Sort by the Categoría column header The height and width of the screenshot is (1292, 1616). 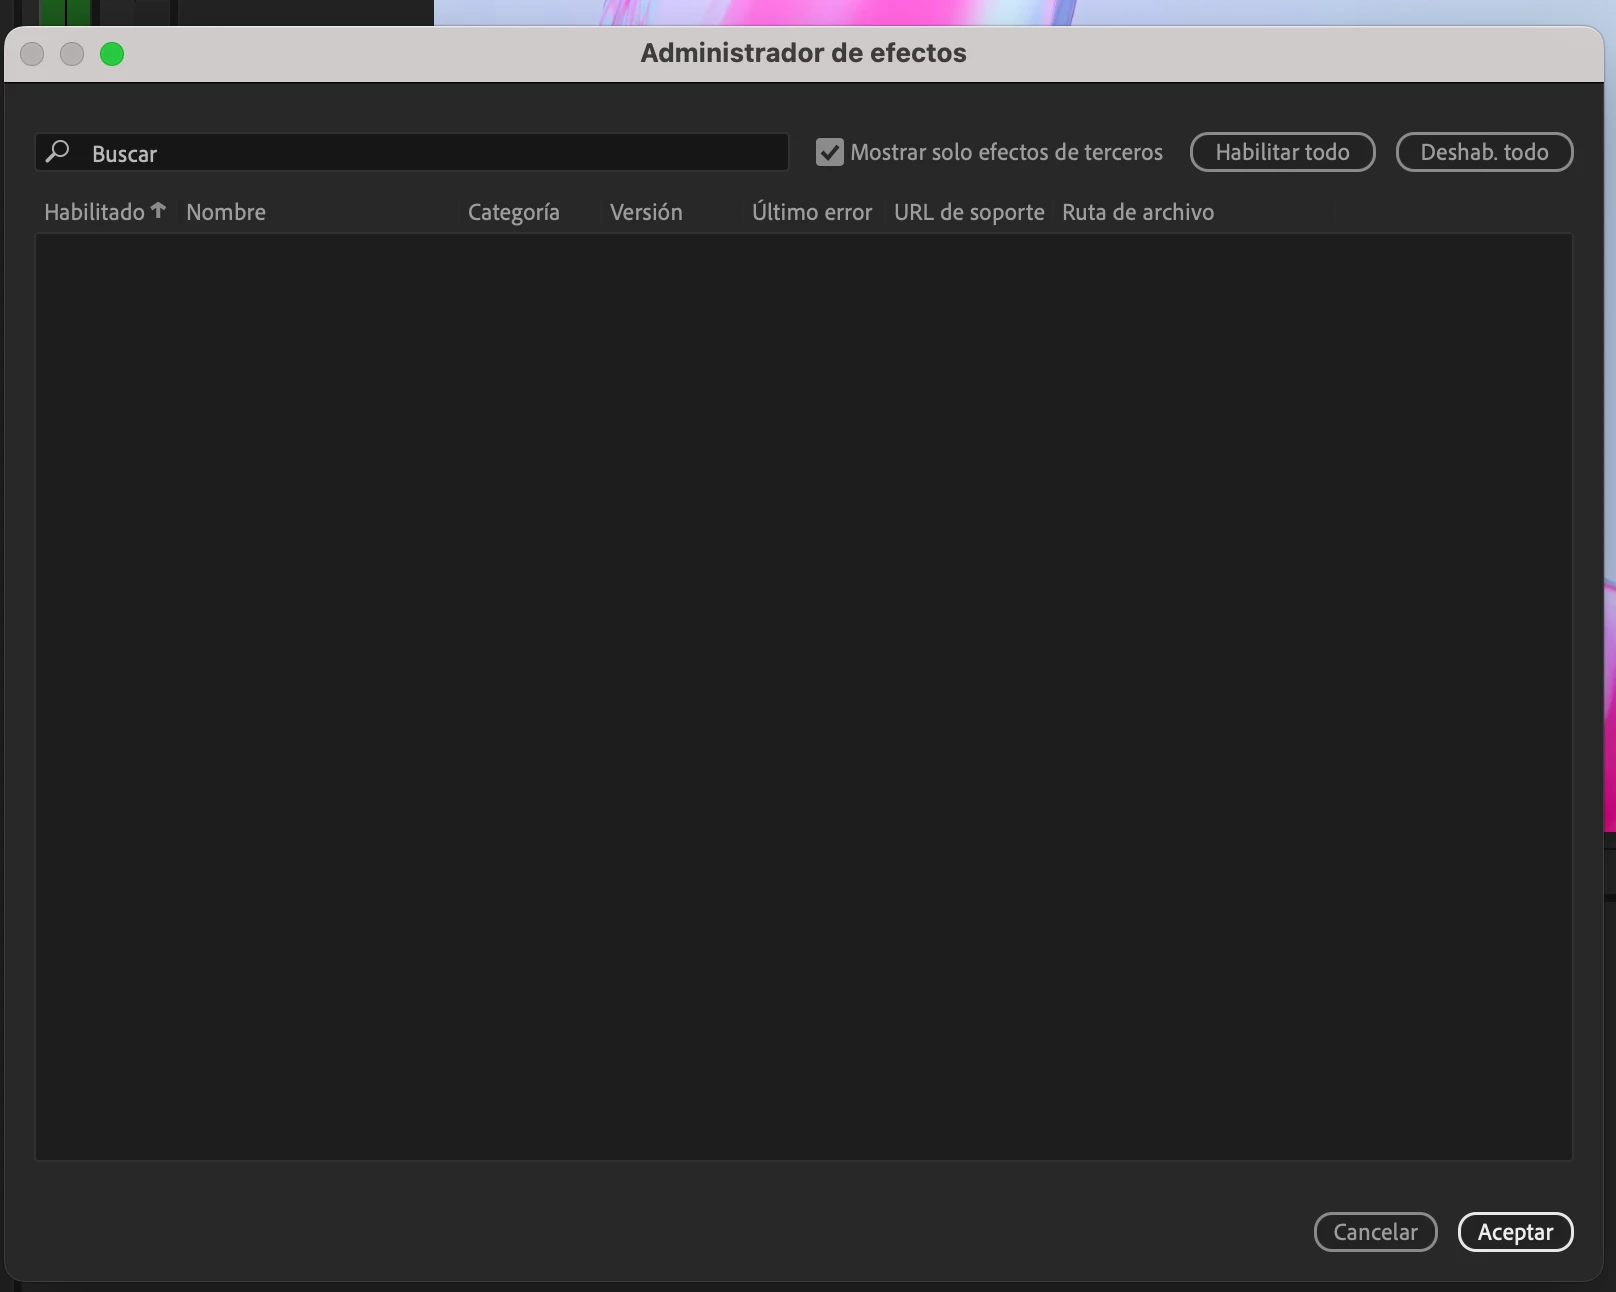(x=514, y=212)
